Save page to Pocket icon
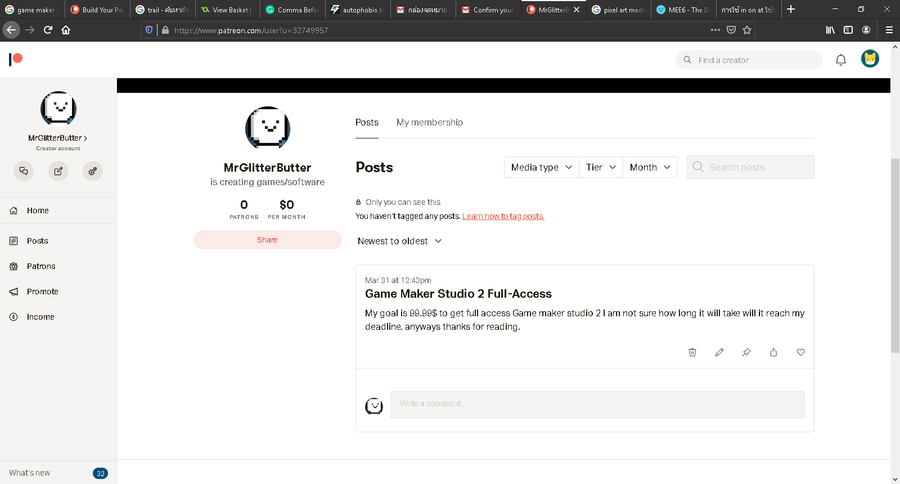The width and height of the screenshot is (900, 484). click(731, 30)
